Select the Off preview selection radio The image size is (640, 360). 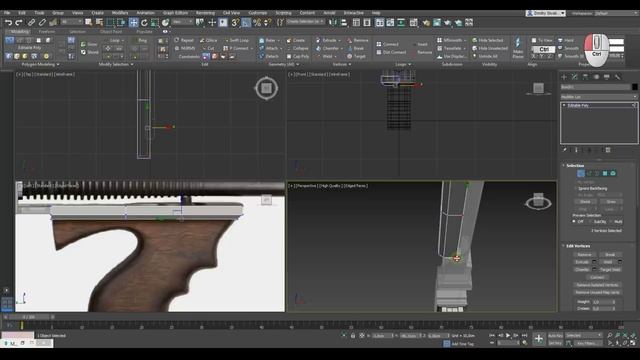coord(574,222)
